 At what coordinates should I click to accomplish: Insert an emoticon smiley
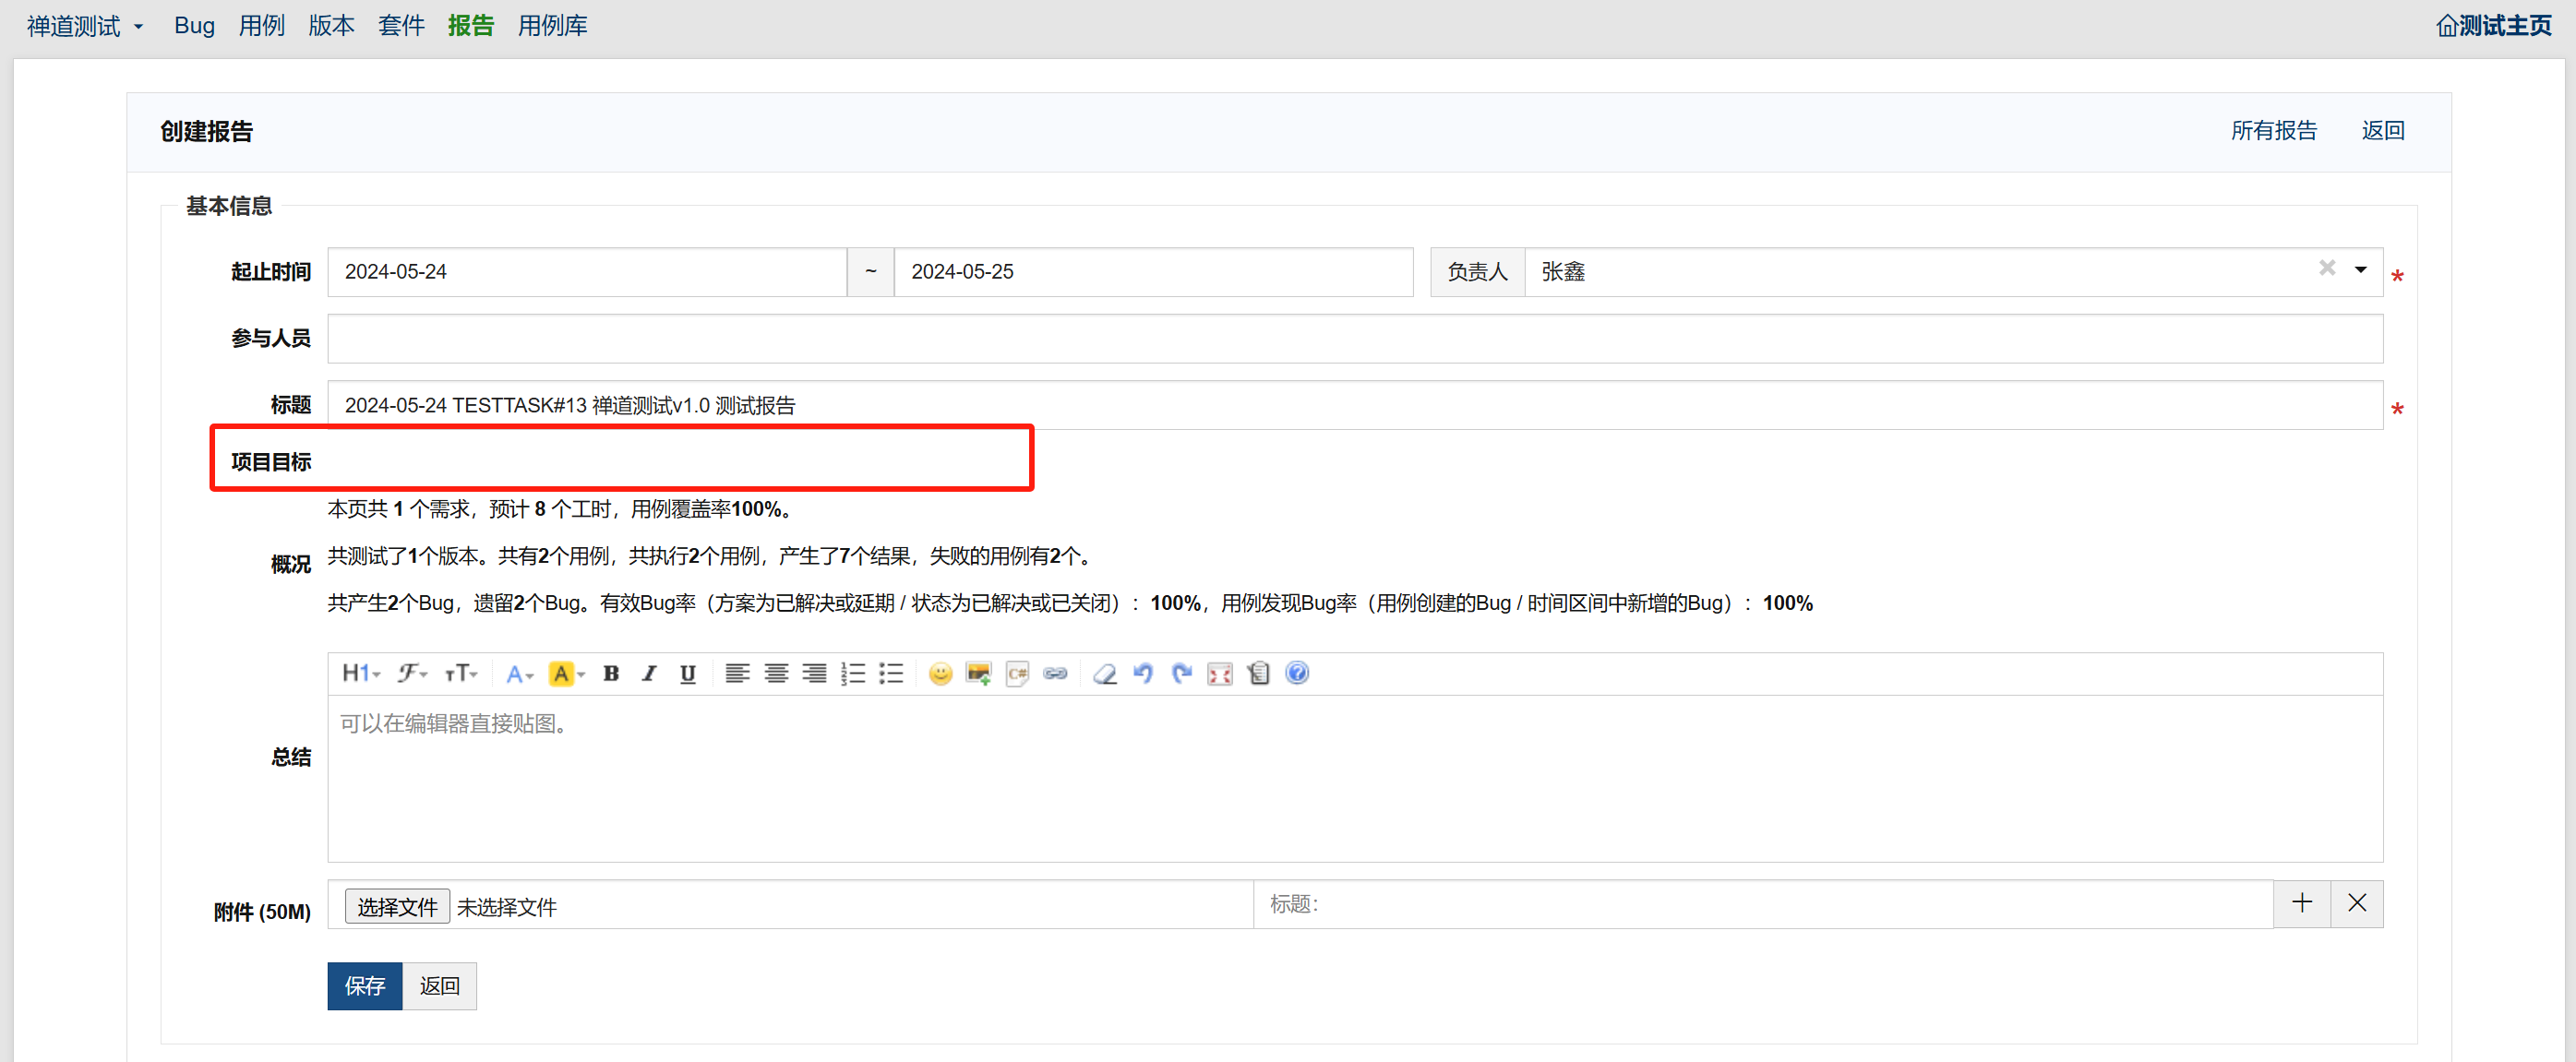point(940,674)
